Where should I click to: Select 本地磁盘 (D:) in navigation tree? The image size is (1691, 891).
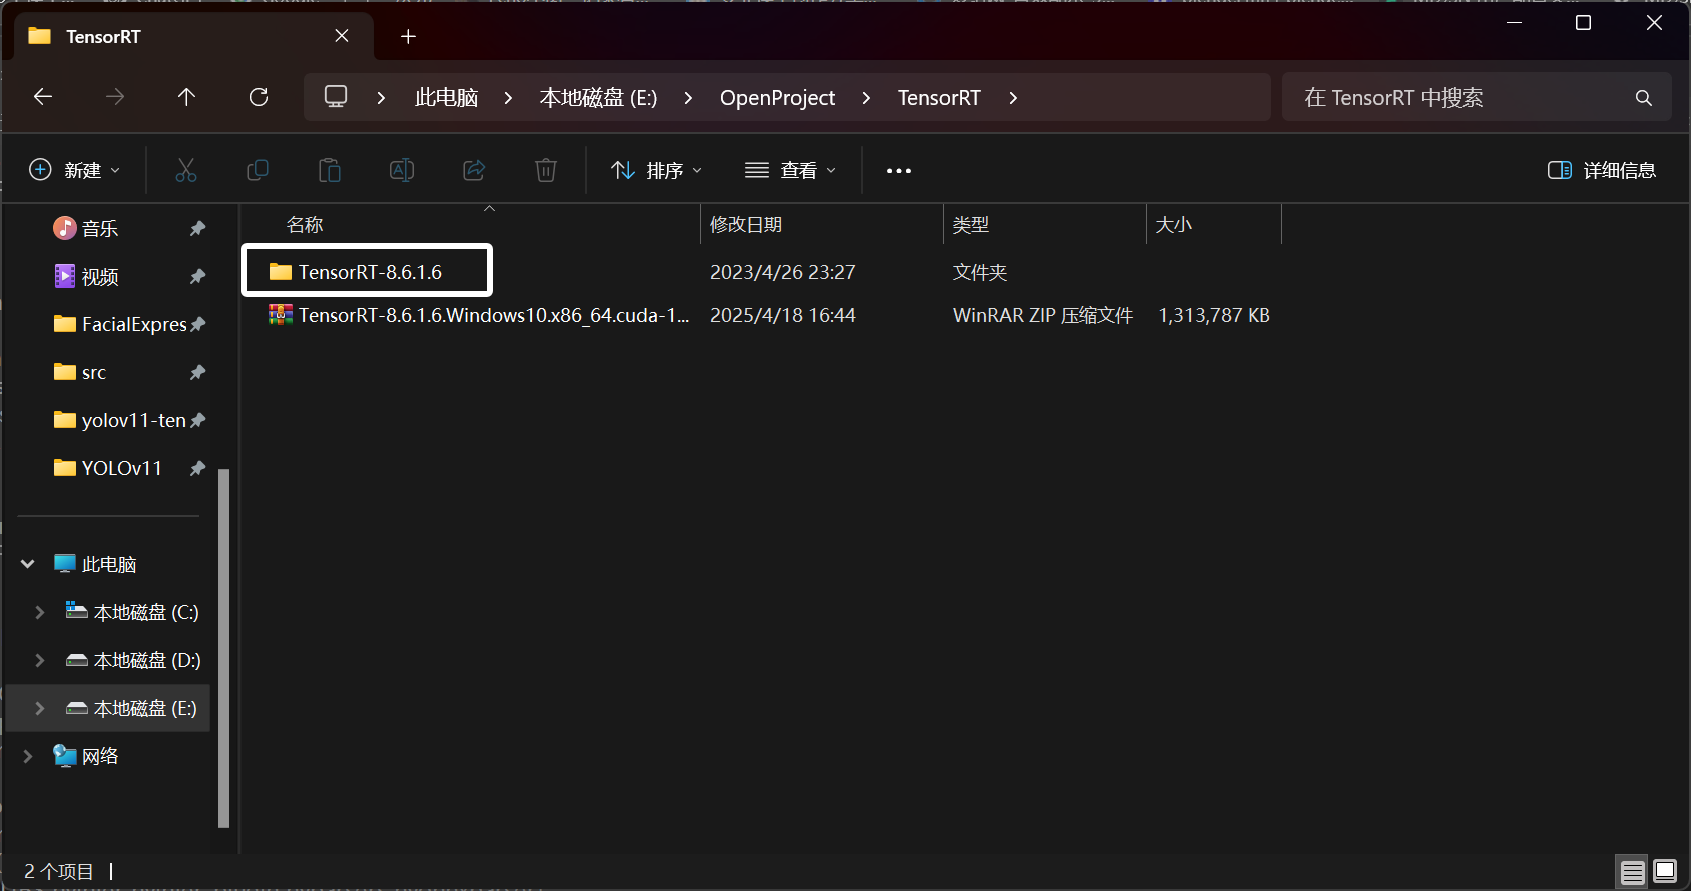(134, 660)
